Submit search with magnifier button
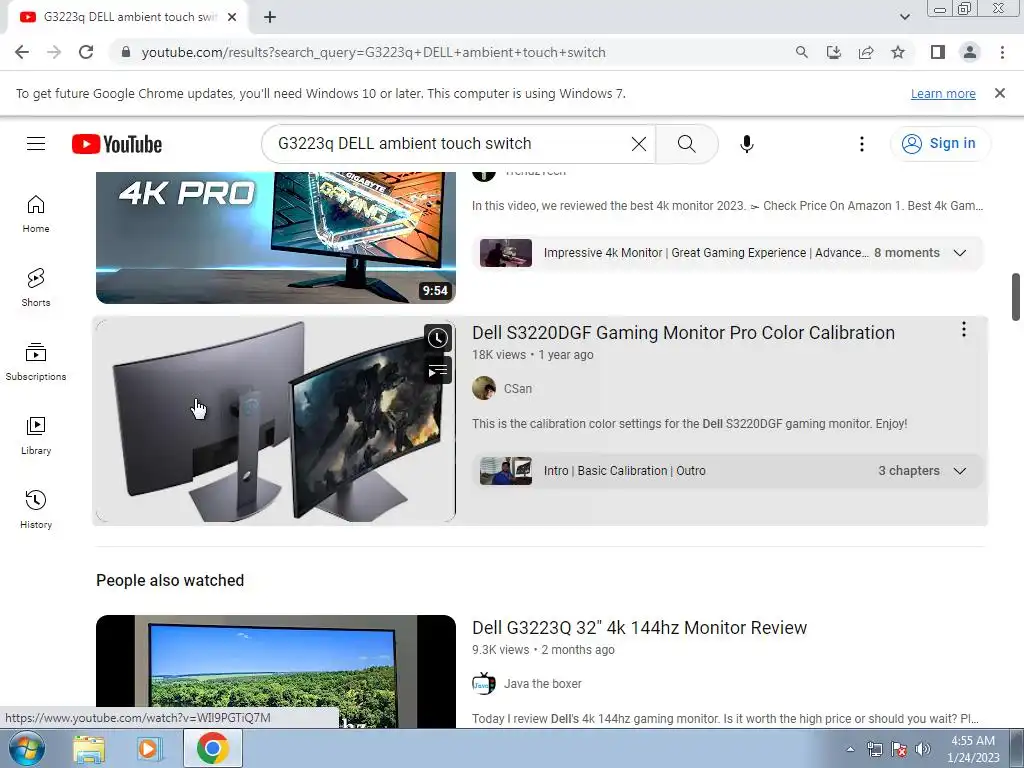The width and height of the screenshot is (1024, 768). [x=686, y=144]
